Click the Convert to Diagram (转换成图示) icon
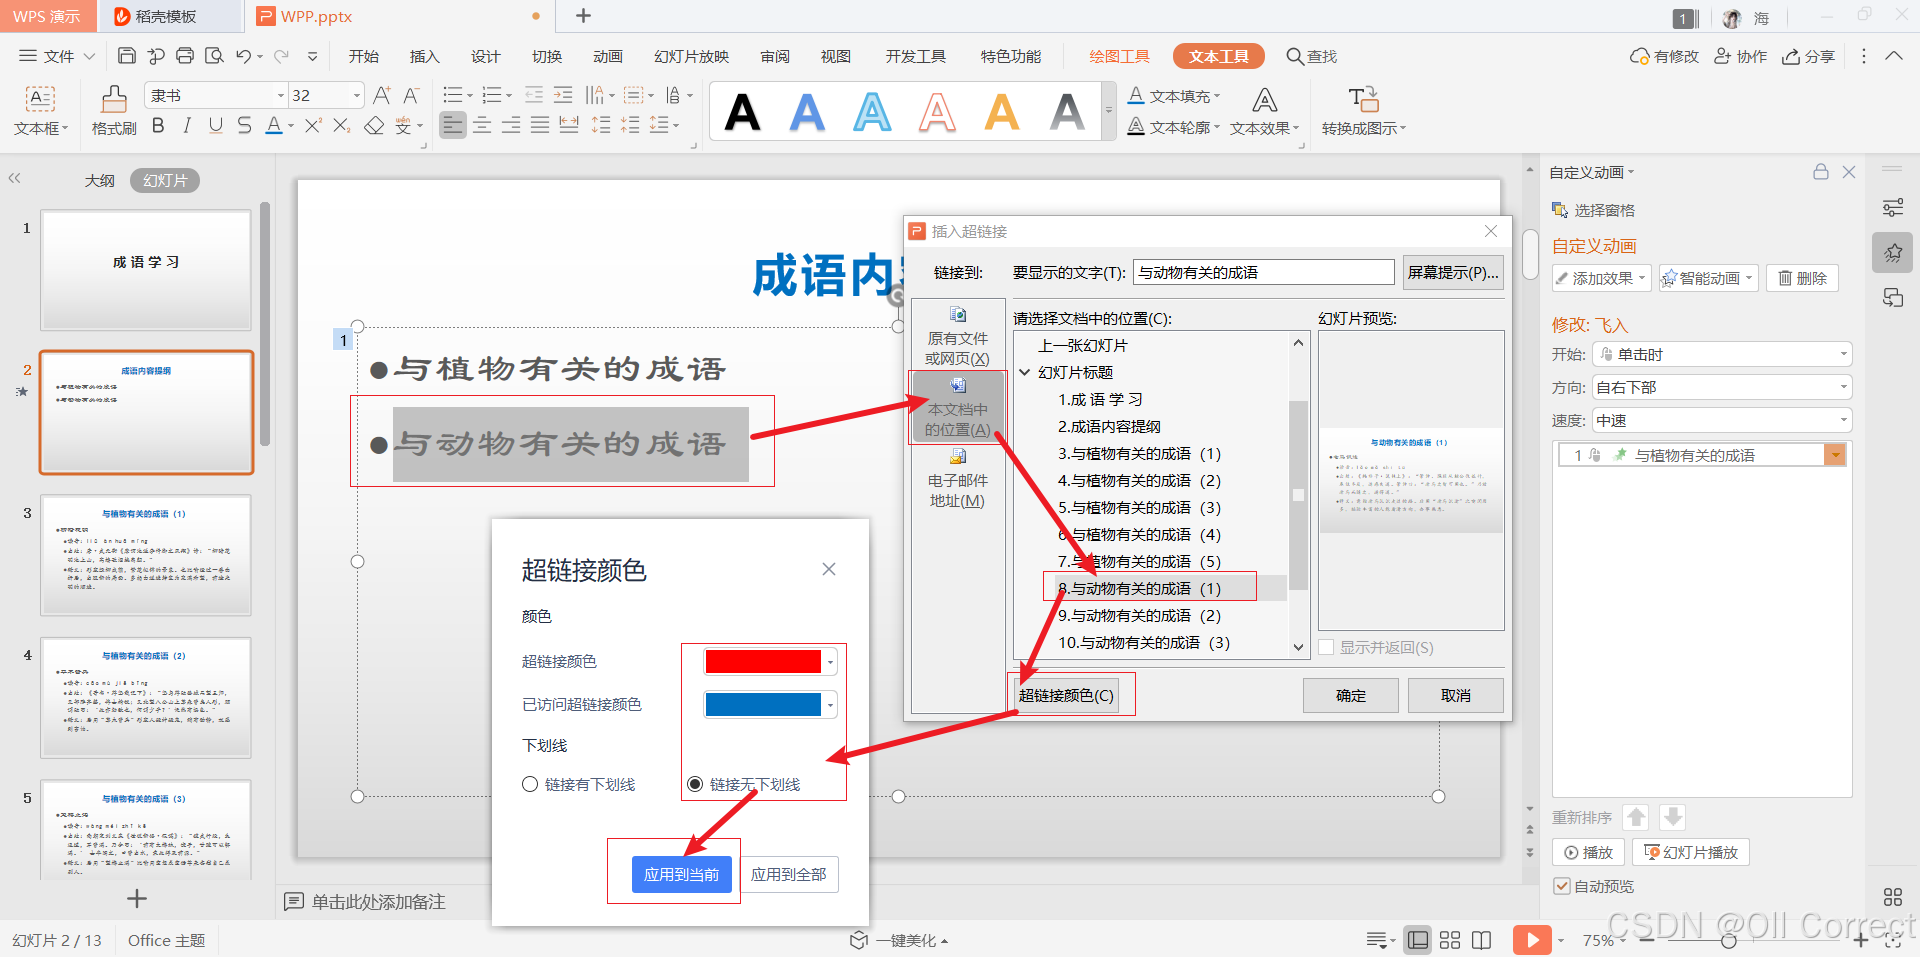Image resolution: width=1920 pixels, height=957 pixels. [1363, 99]
